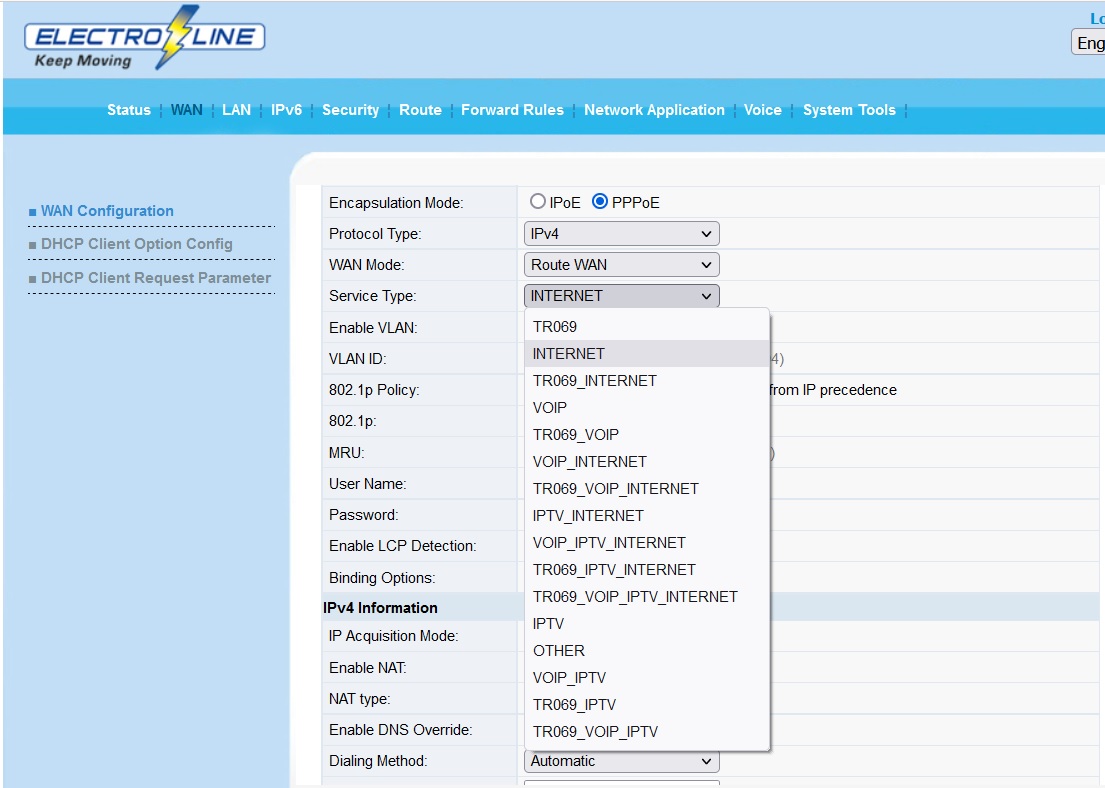The image size is (1105, 788).
Task: Pick TR069_INTERNET in the dropdown list
Action: coord(594,381)
